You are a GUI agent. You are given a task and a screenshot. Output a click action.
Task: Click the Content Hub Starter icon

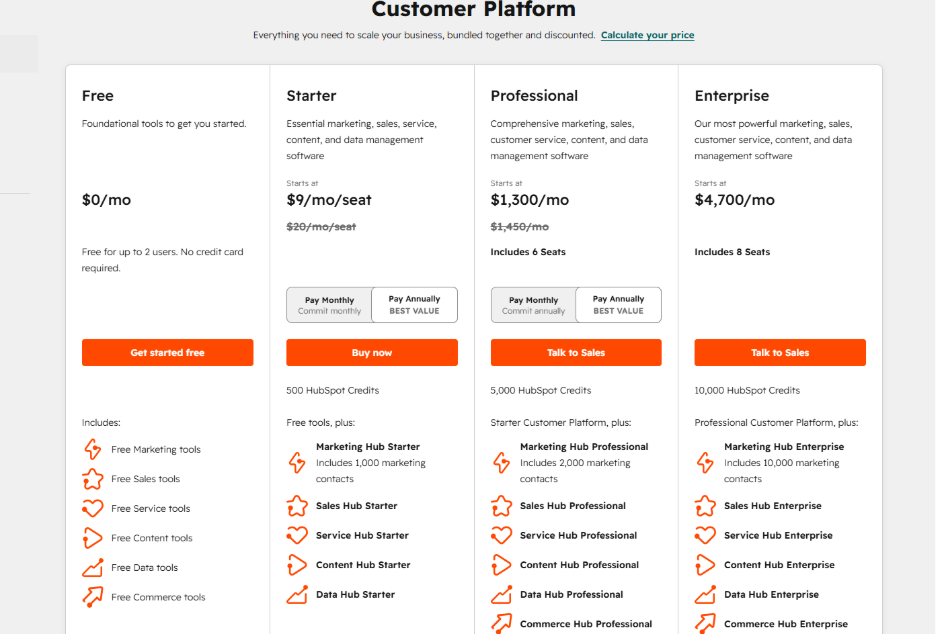tap(297, 565)
